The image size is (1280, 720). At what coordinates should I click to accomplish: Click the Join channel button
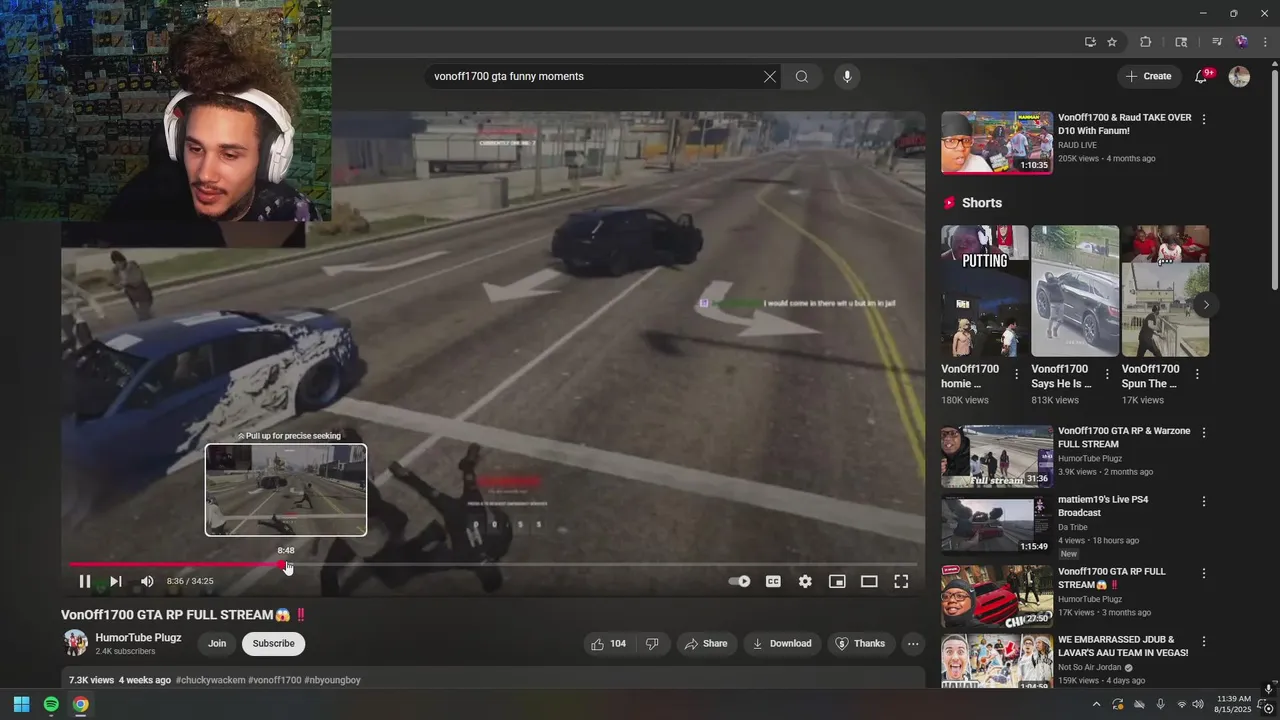[x=217, y=644]
